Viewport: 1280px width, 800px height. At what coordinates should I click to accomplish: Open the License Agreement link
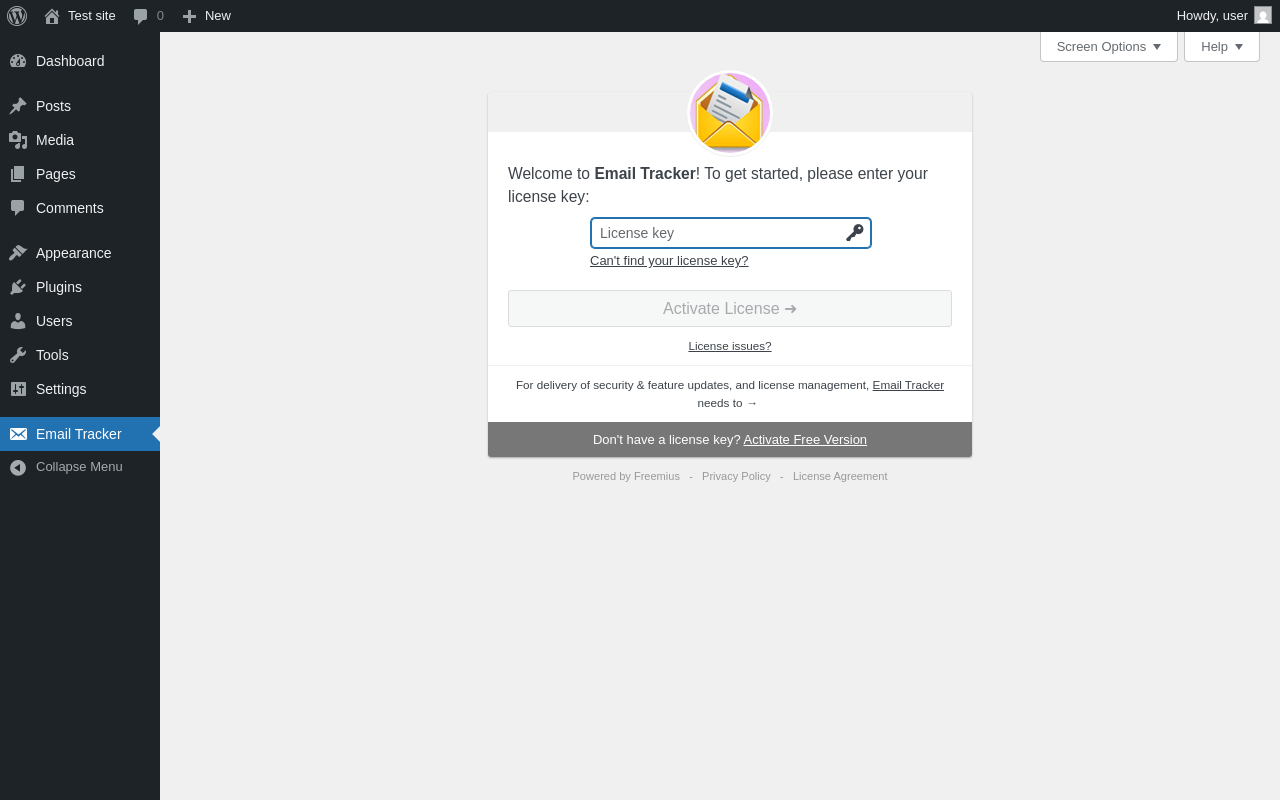pos(840,476)
